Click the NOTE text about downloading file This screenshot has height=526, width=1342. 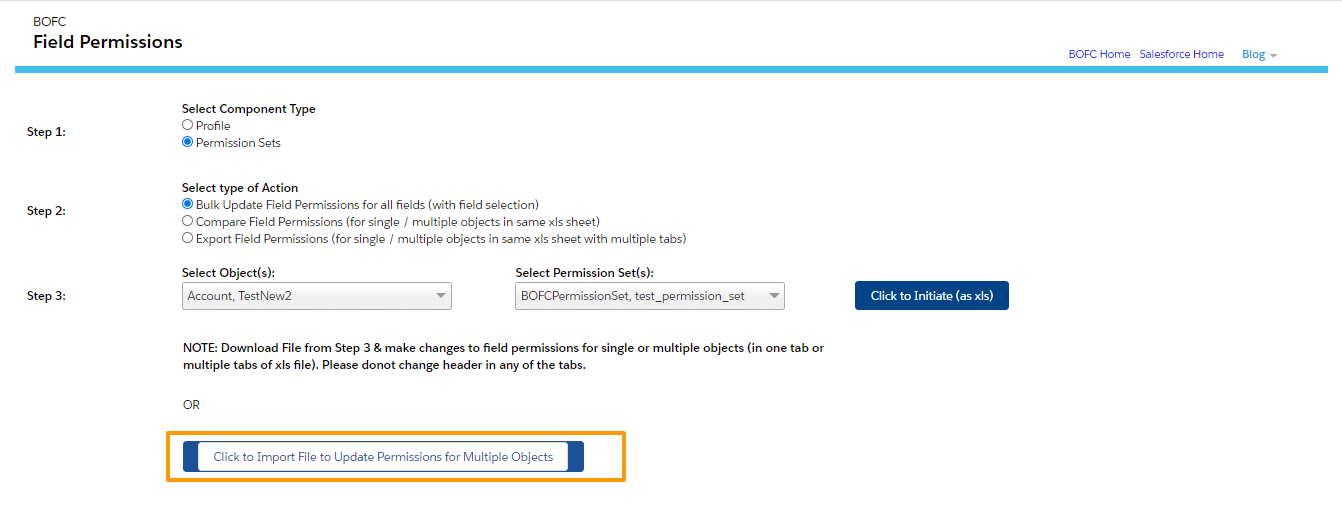[503, 357]
